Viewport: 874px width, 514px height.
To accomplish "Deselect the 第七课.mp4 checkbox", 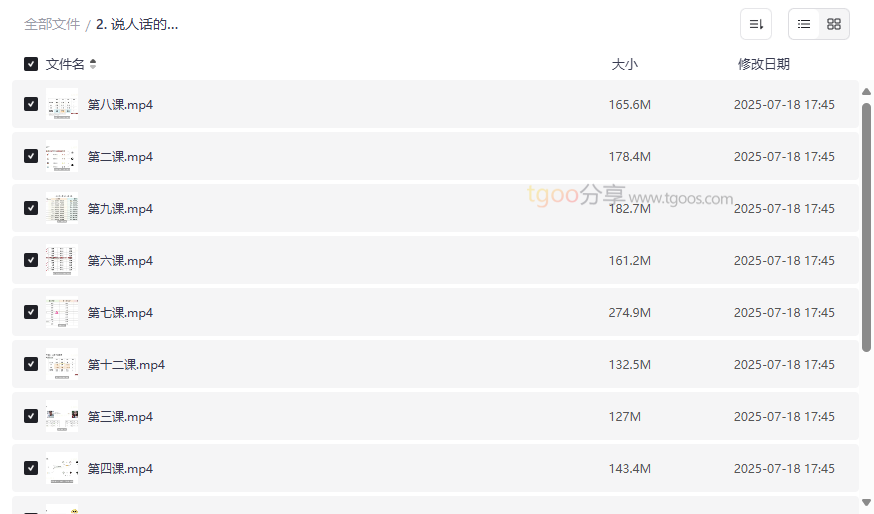I will (31, 312).
